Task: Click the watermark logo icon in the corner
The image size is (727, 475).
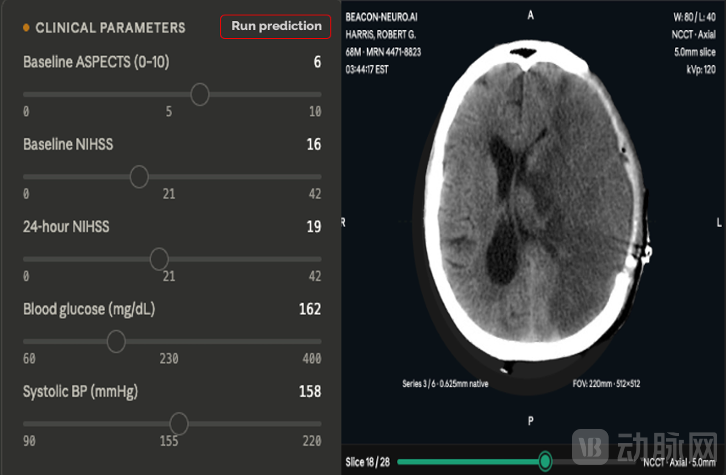Action: click(590, 447)
